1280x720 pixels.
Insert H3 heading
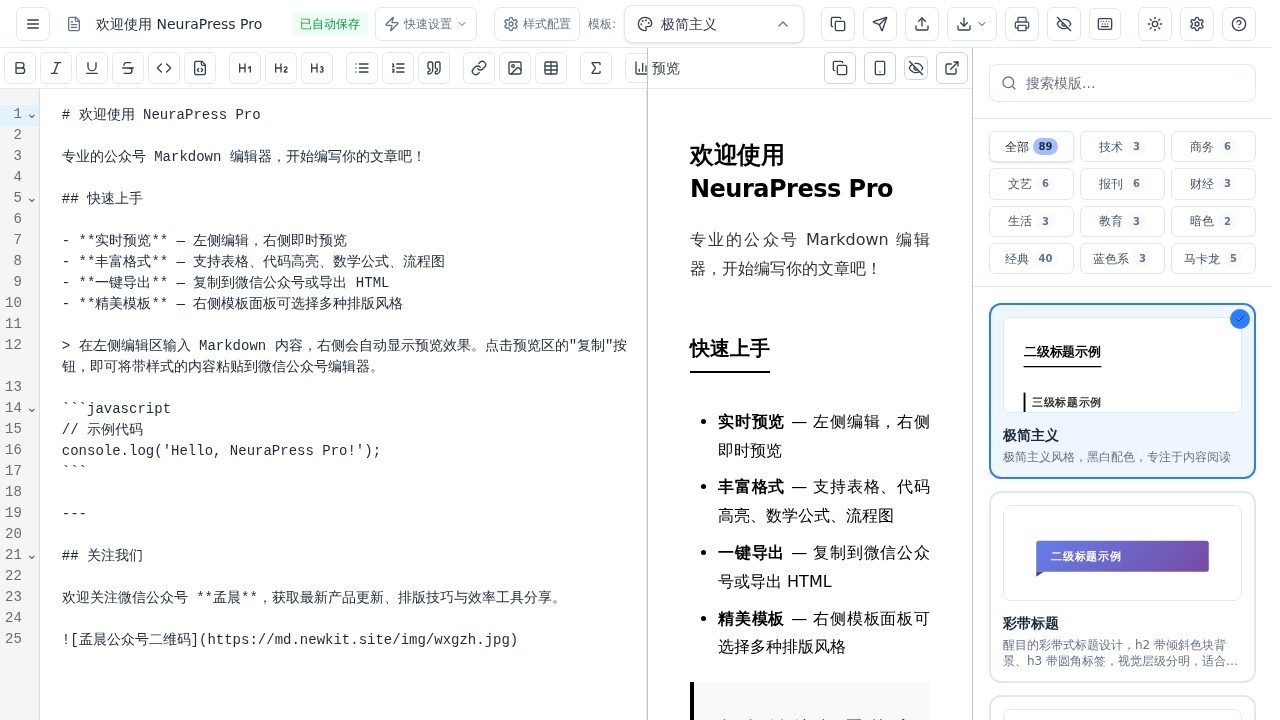pos(317,68)
